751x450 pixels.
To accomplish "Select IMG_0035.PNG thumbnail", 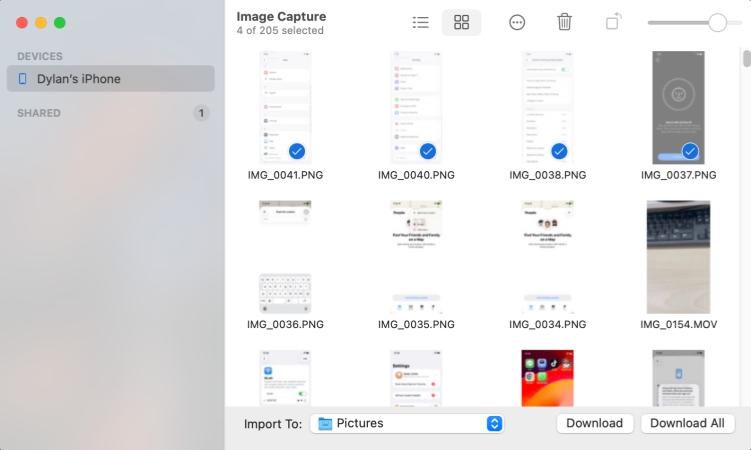I will point(416,257).
